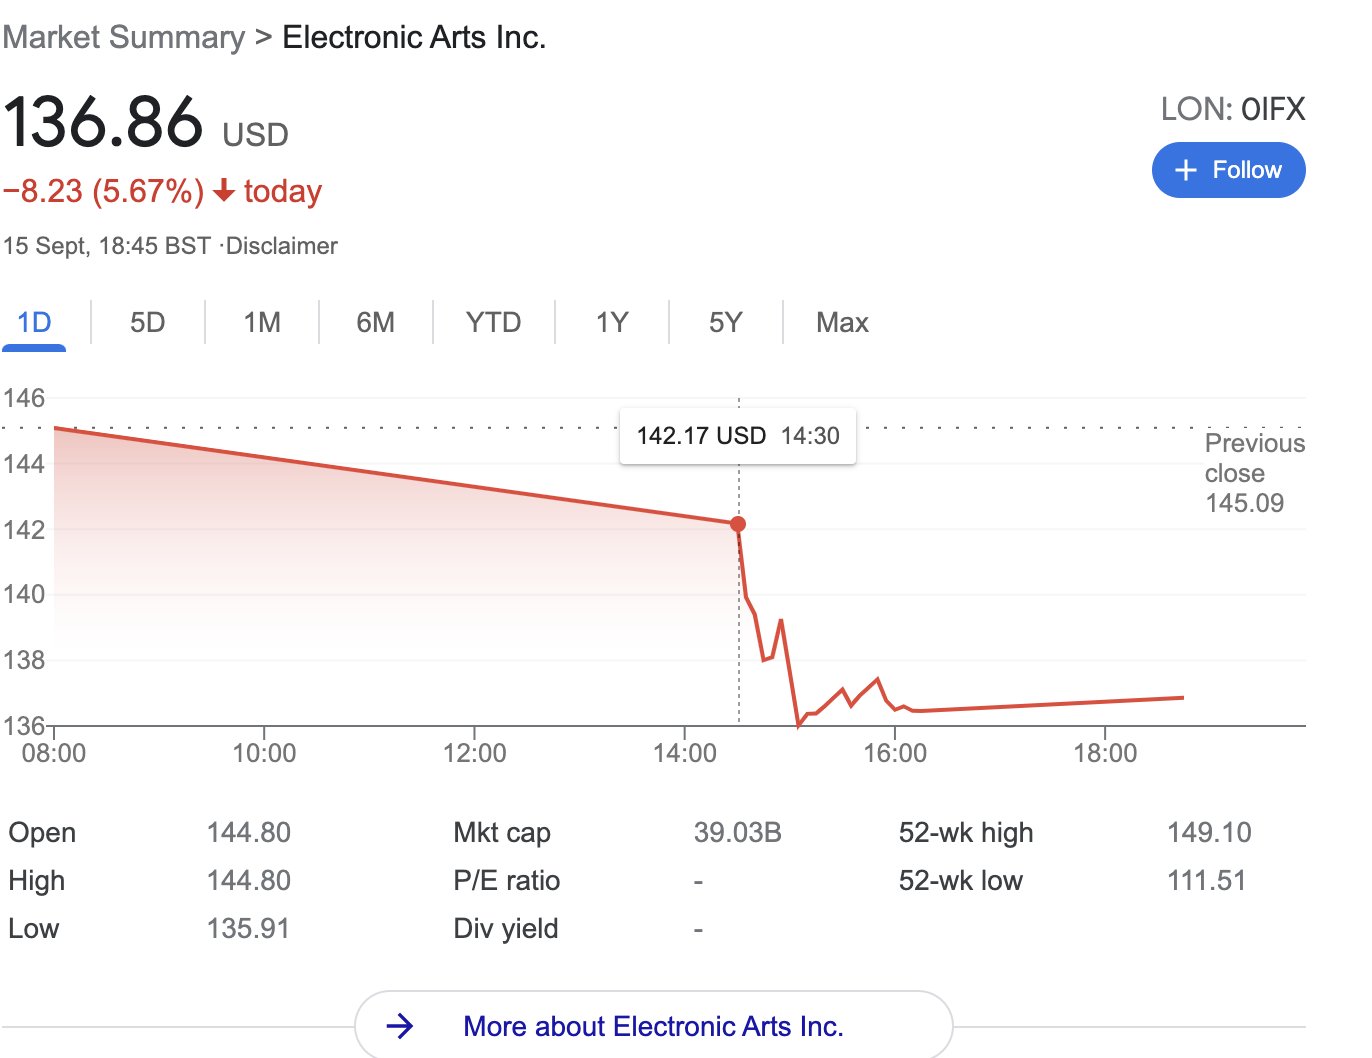This screenshot has width=1372, height=1058.
Task: Show the 6M price history
Action: (x=375, y=323)
